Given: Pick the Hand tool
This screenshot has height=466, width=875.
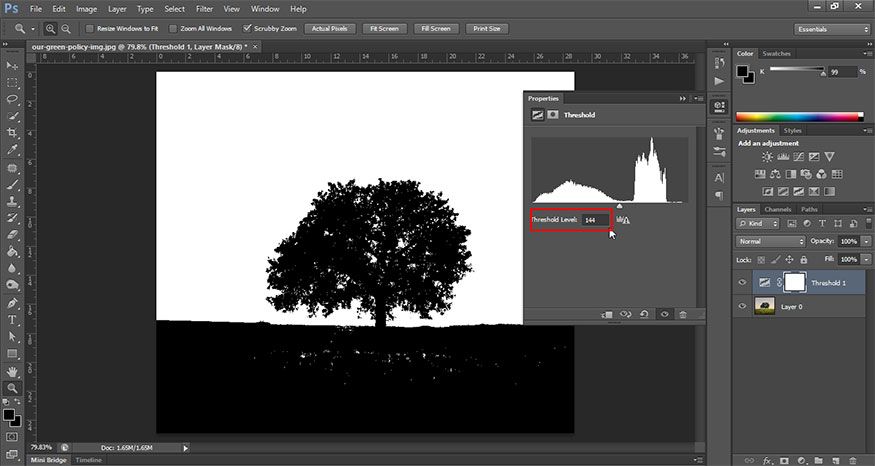Looking at the screenshot, I should click(x=13, y=371).
